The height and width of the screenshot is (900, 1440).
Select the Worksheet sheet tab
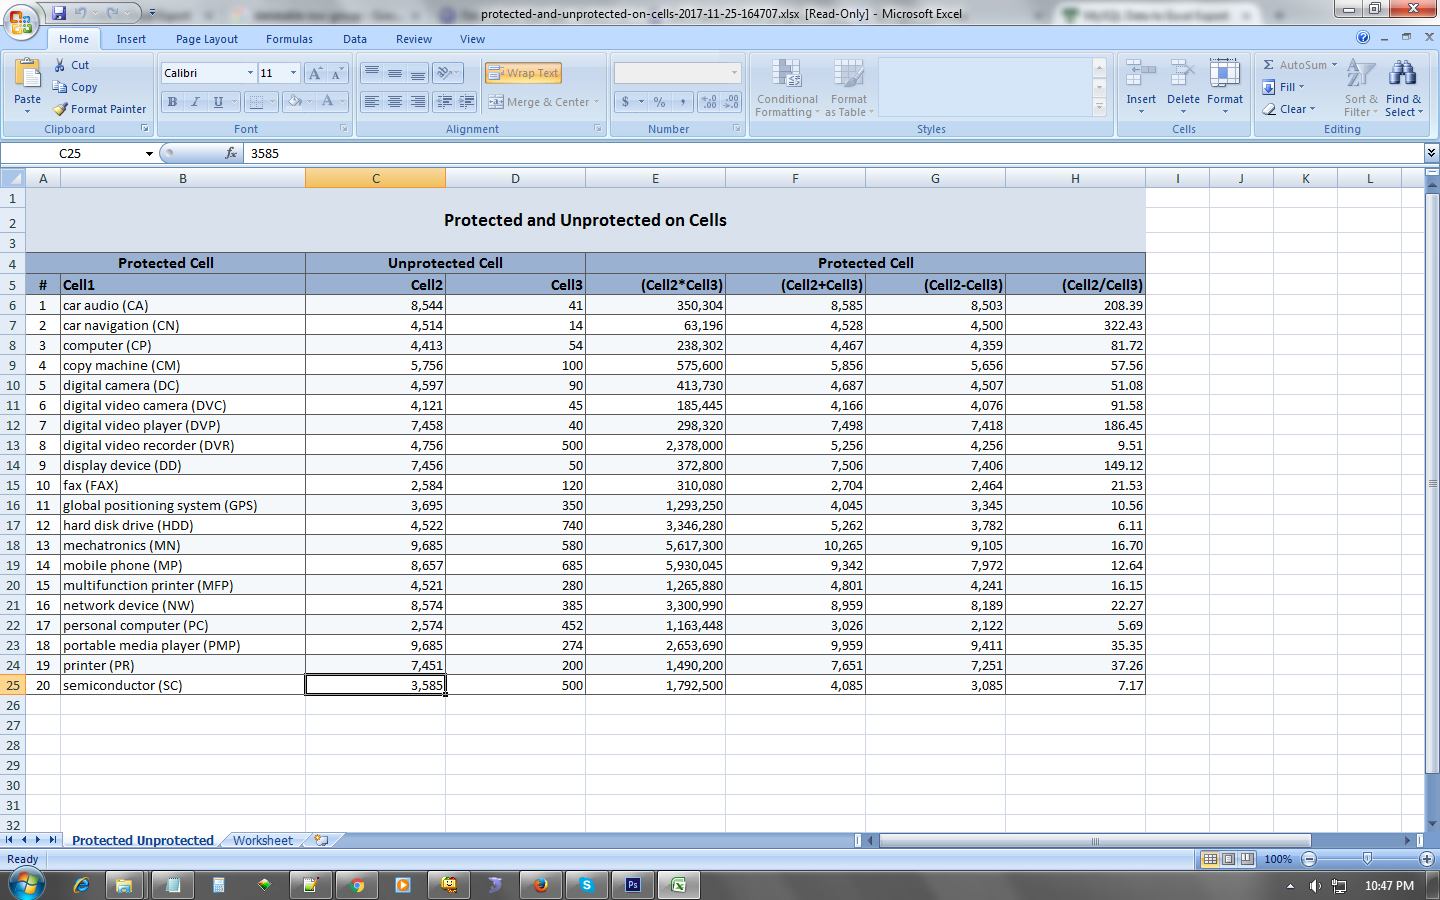(x=261, y=840)
